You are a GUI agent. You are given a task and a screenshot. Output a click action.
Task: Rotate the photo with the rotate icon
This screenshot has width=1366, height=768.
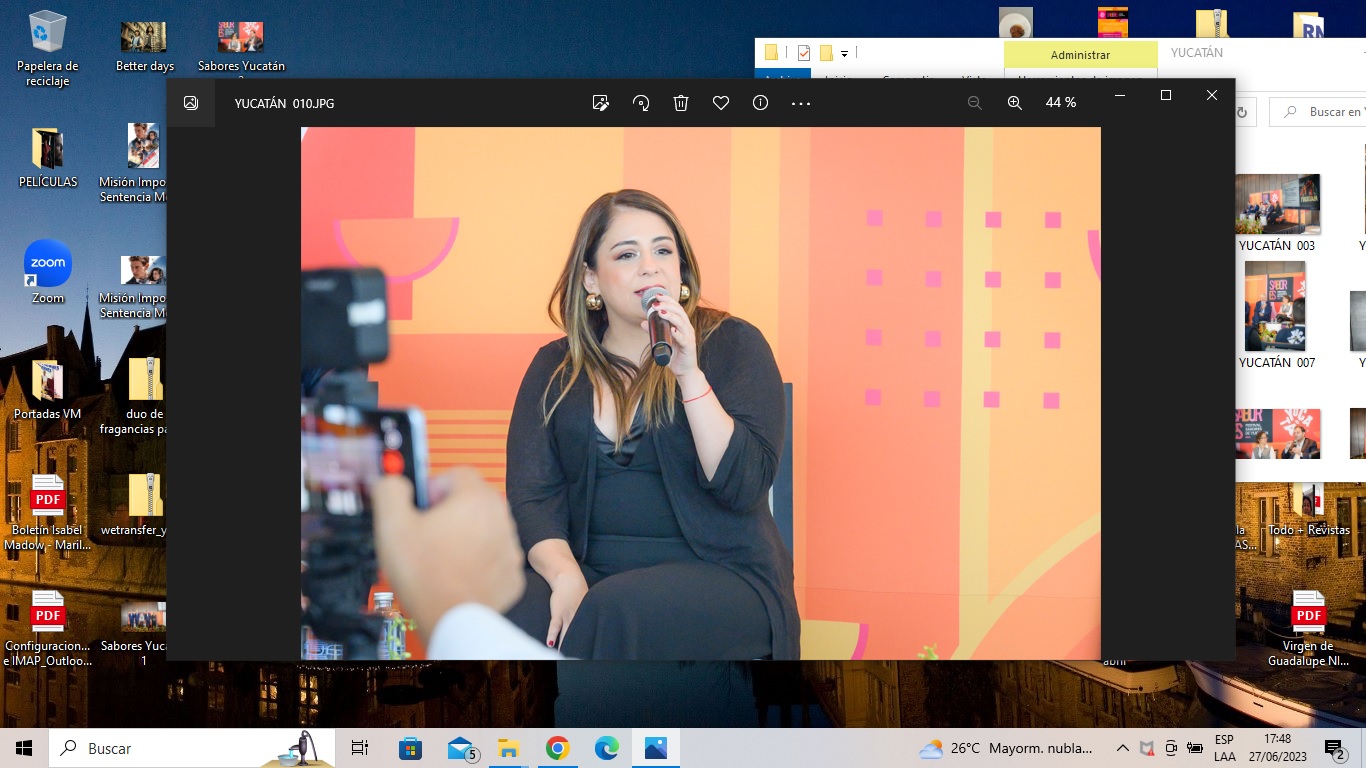(641, 103)
